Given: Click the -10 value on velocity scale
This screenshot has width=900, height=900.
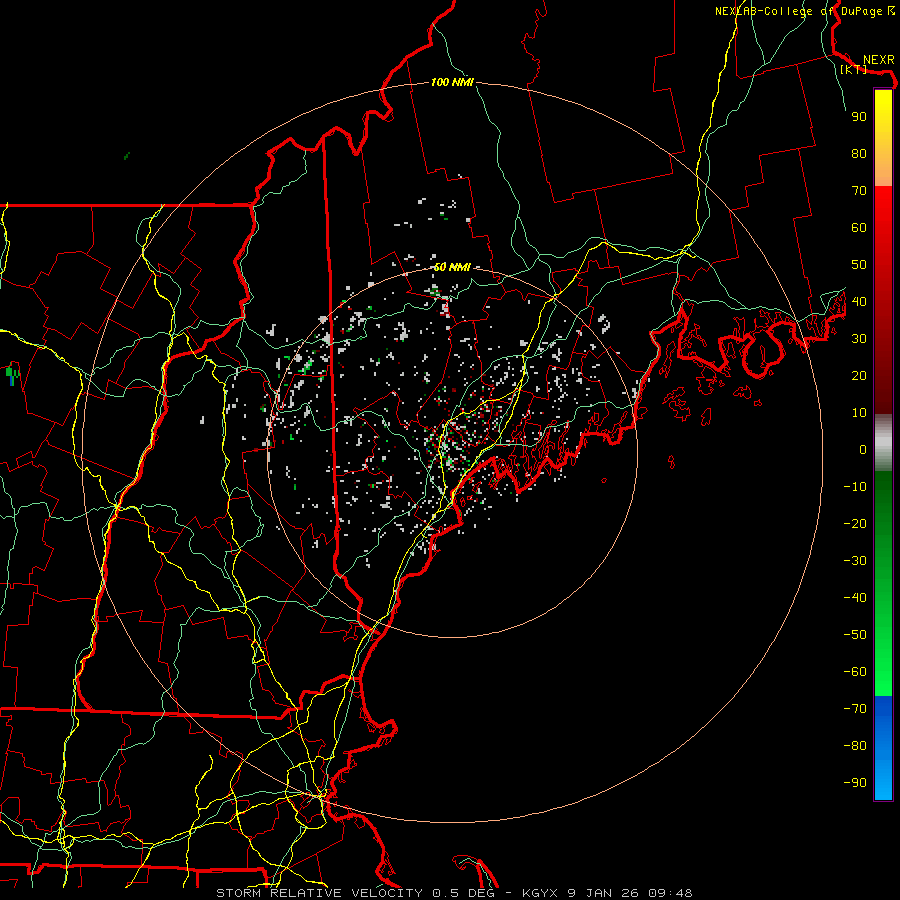Looking at the screenshot, I should point(855,487).
